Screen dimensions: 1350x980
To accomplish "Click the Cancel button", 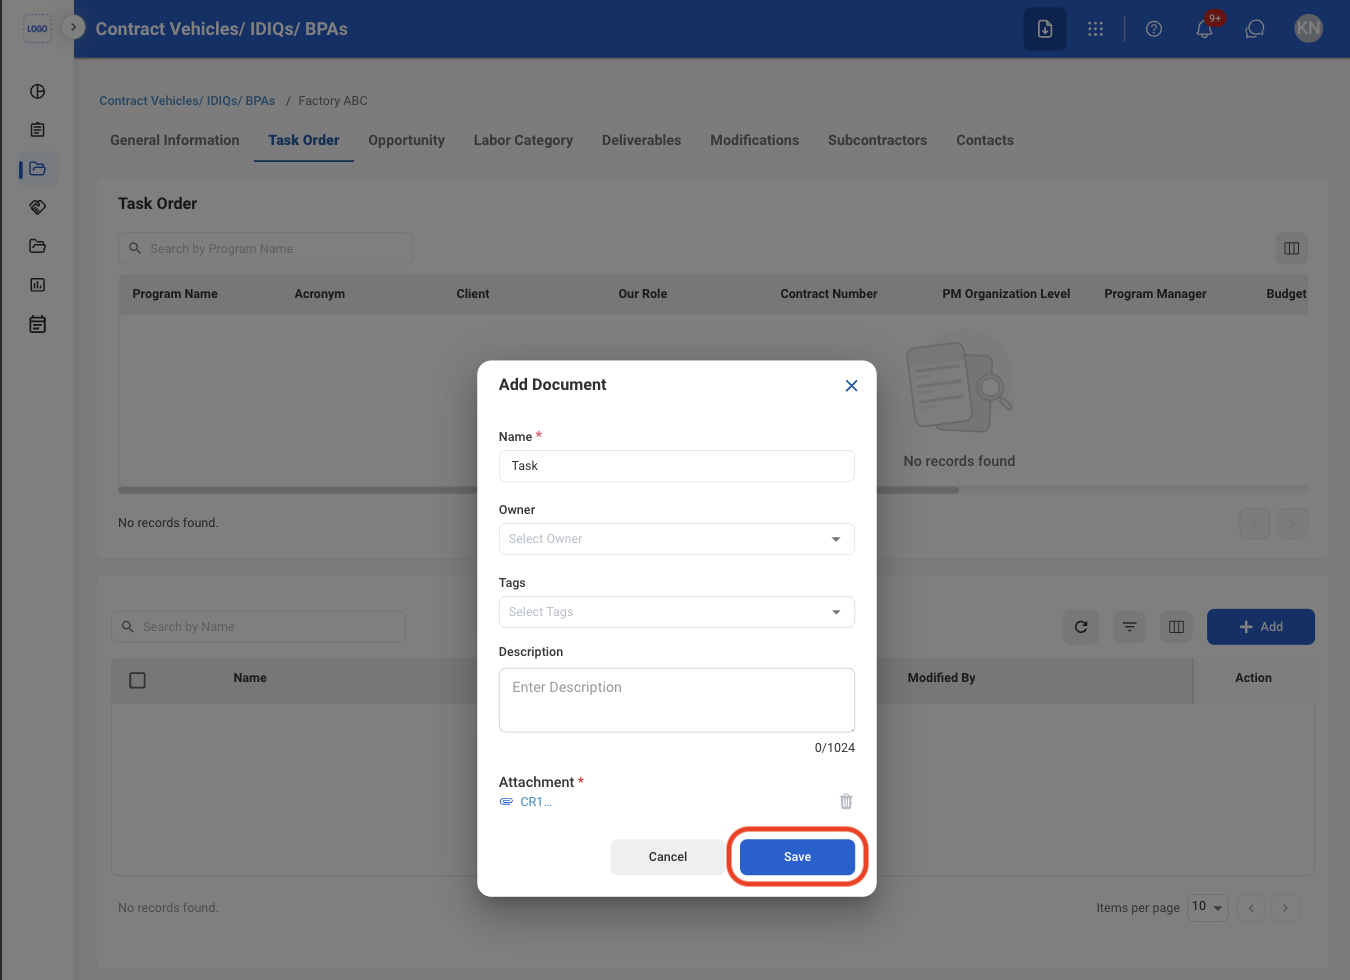I will [668, 857].
